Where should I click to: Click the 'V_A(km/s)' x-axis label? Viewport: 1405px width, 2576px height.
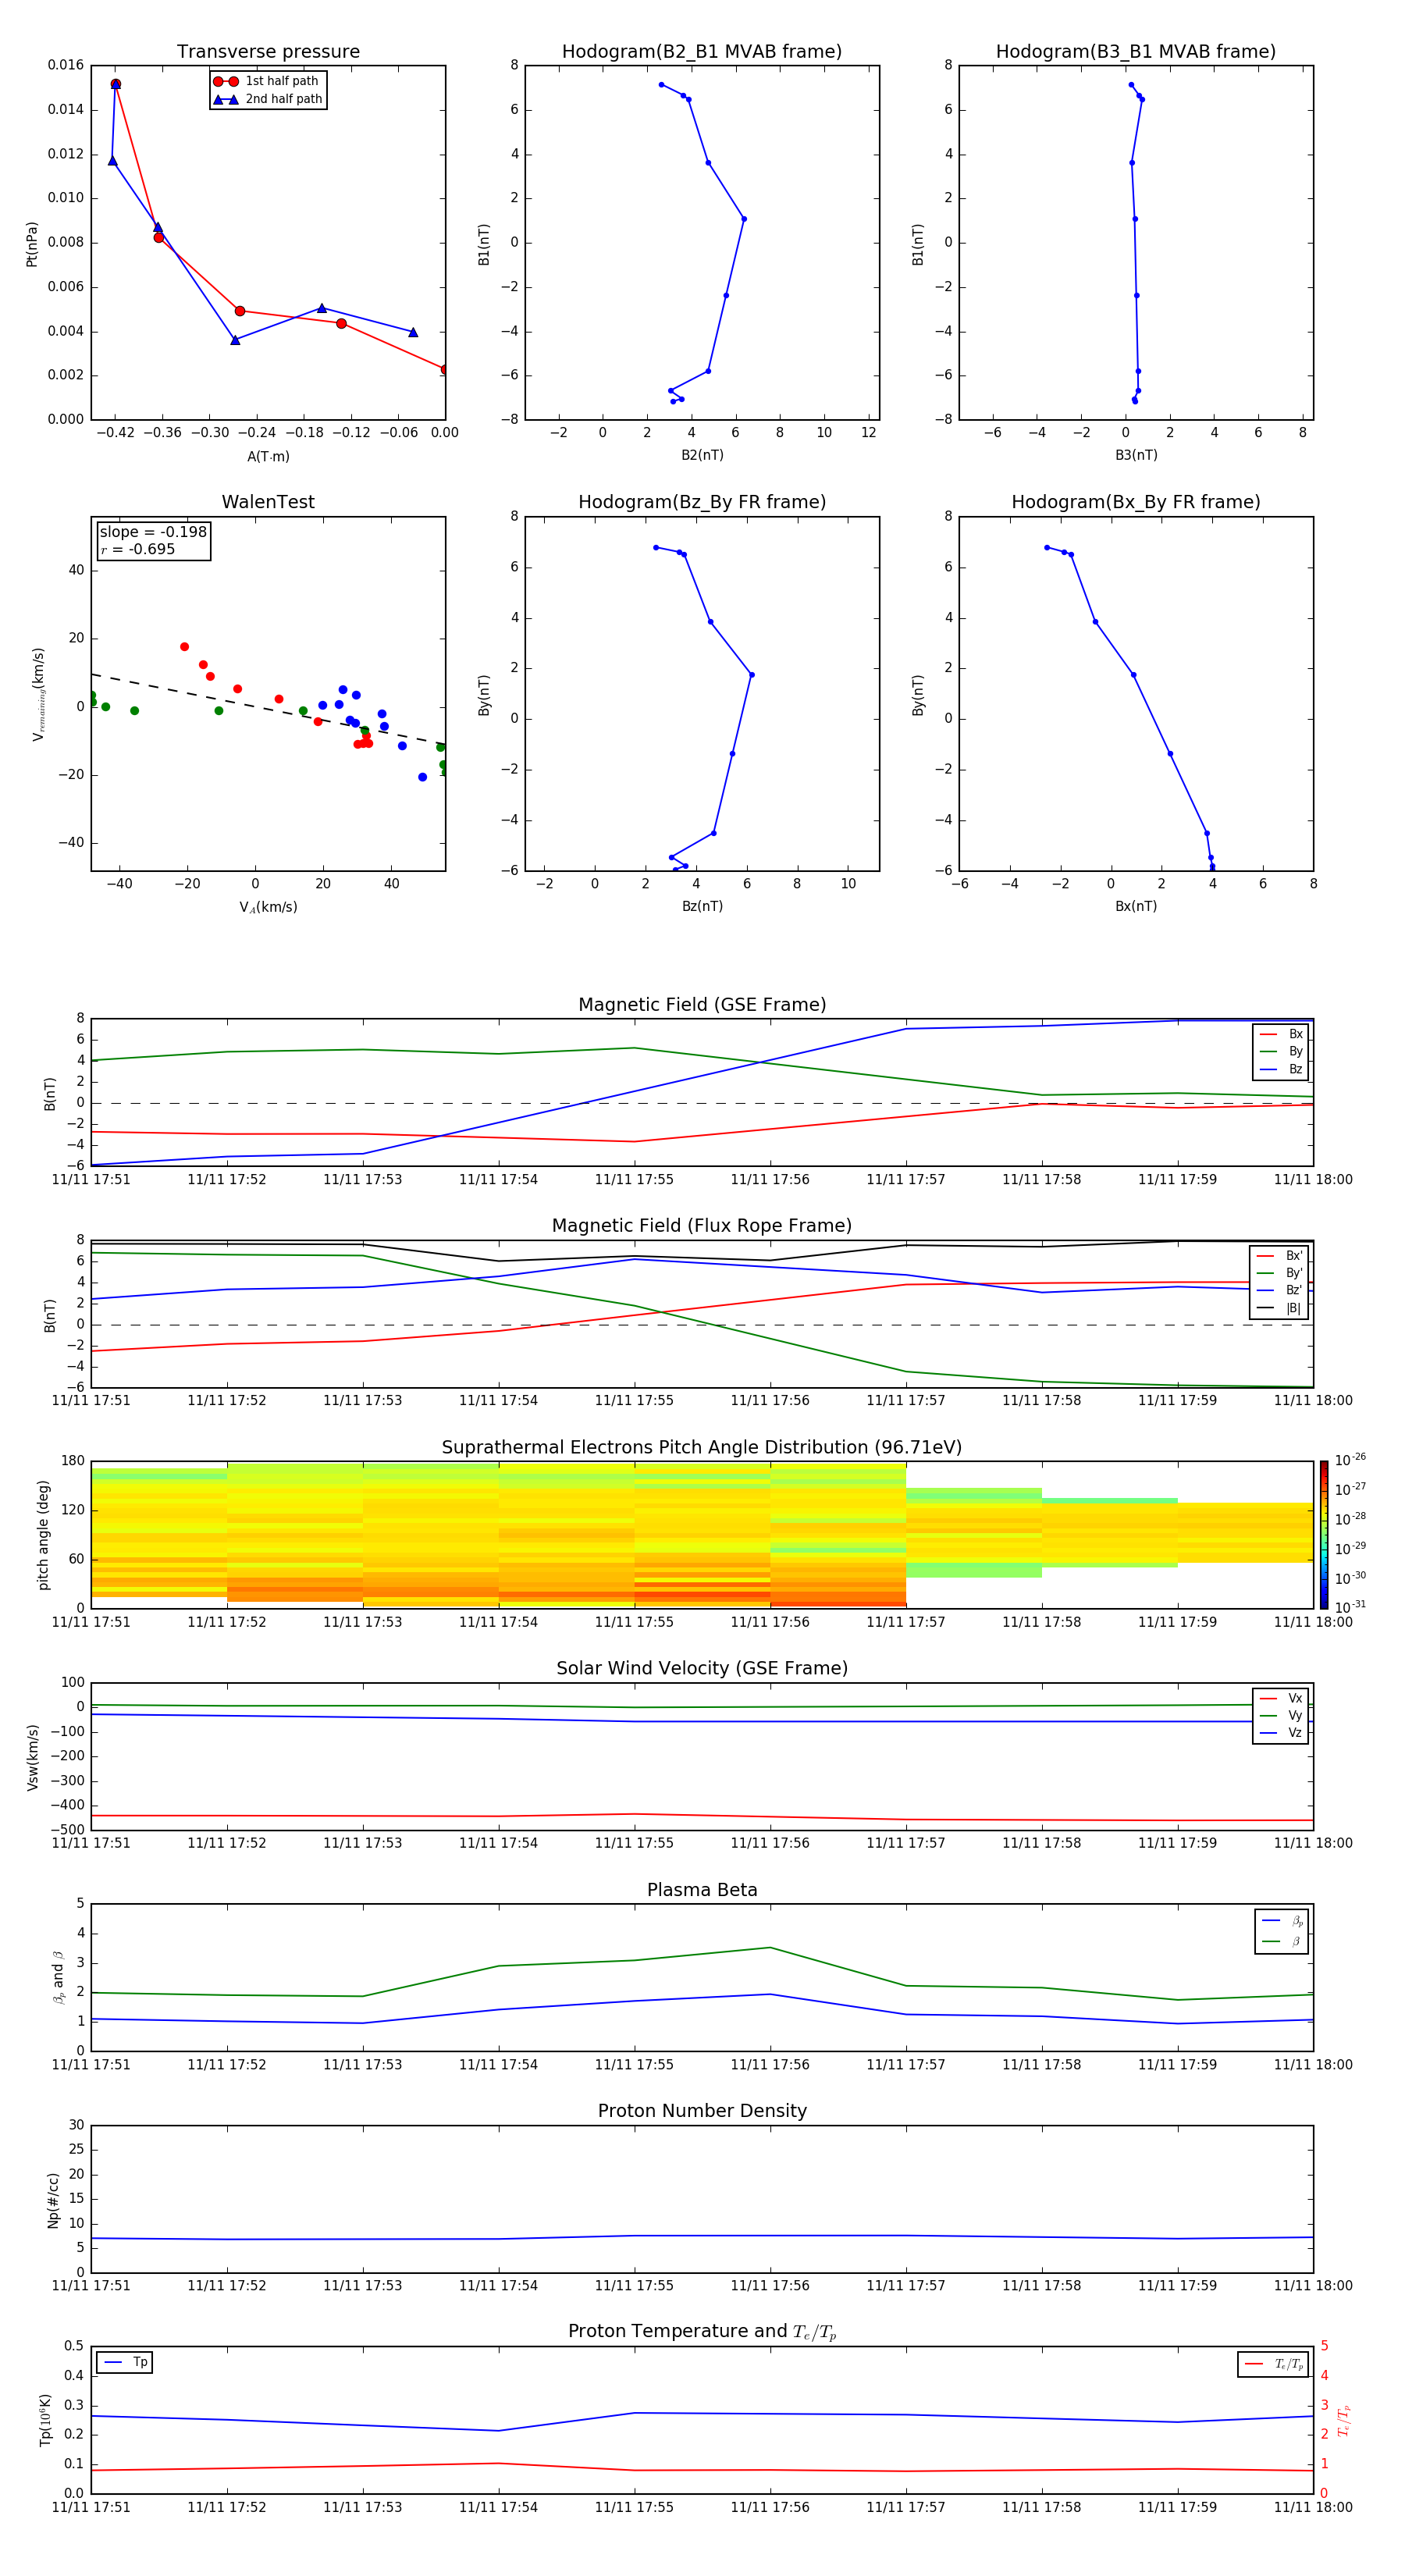(268, 908)
